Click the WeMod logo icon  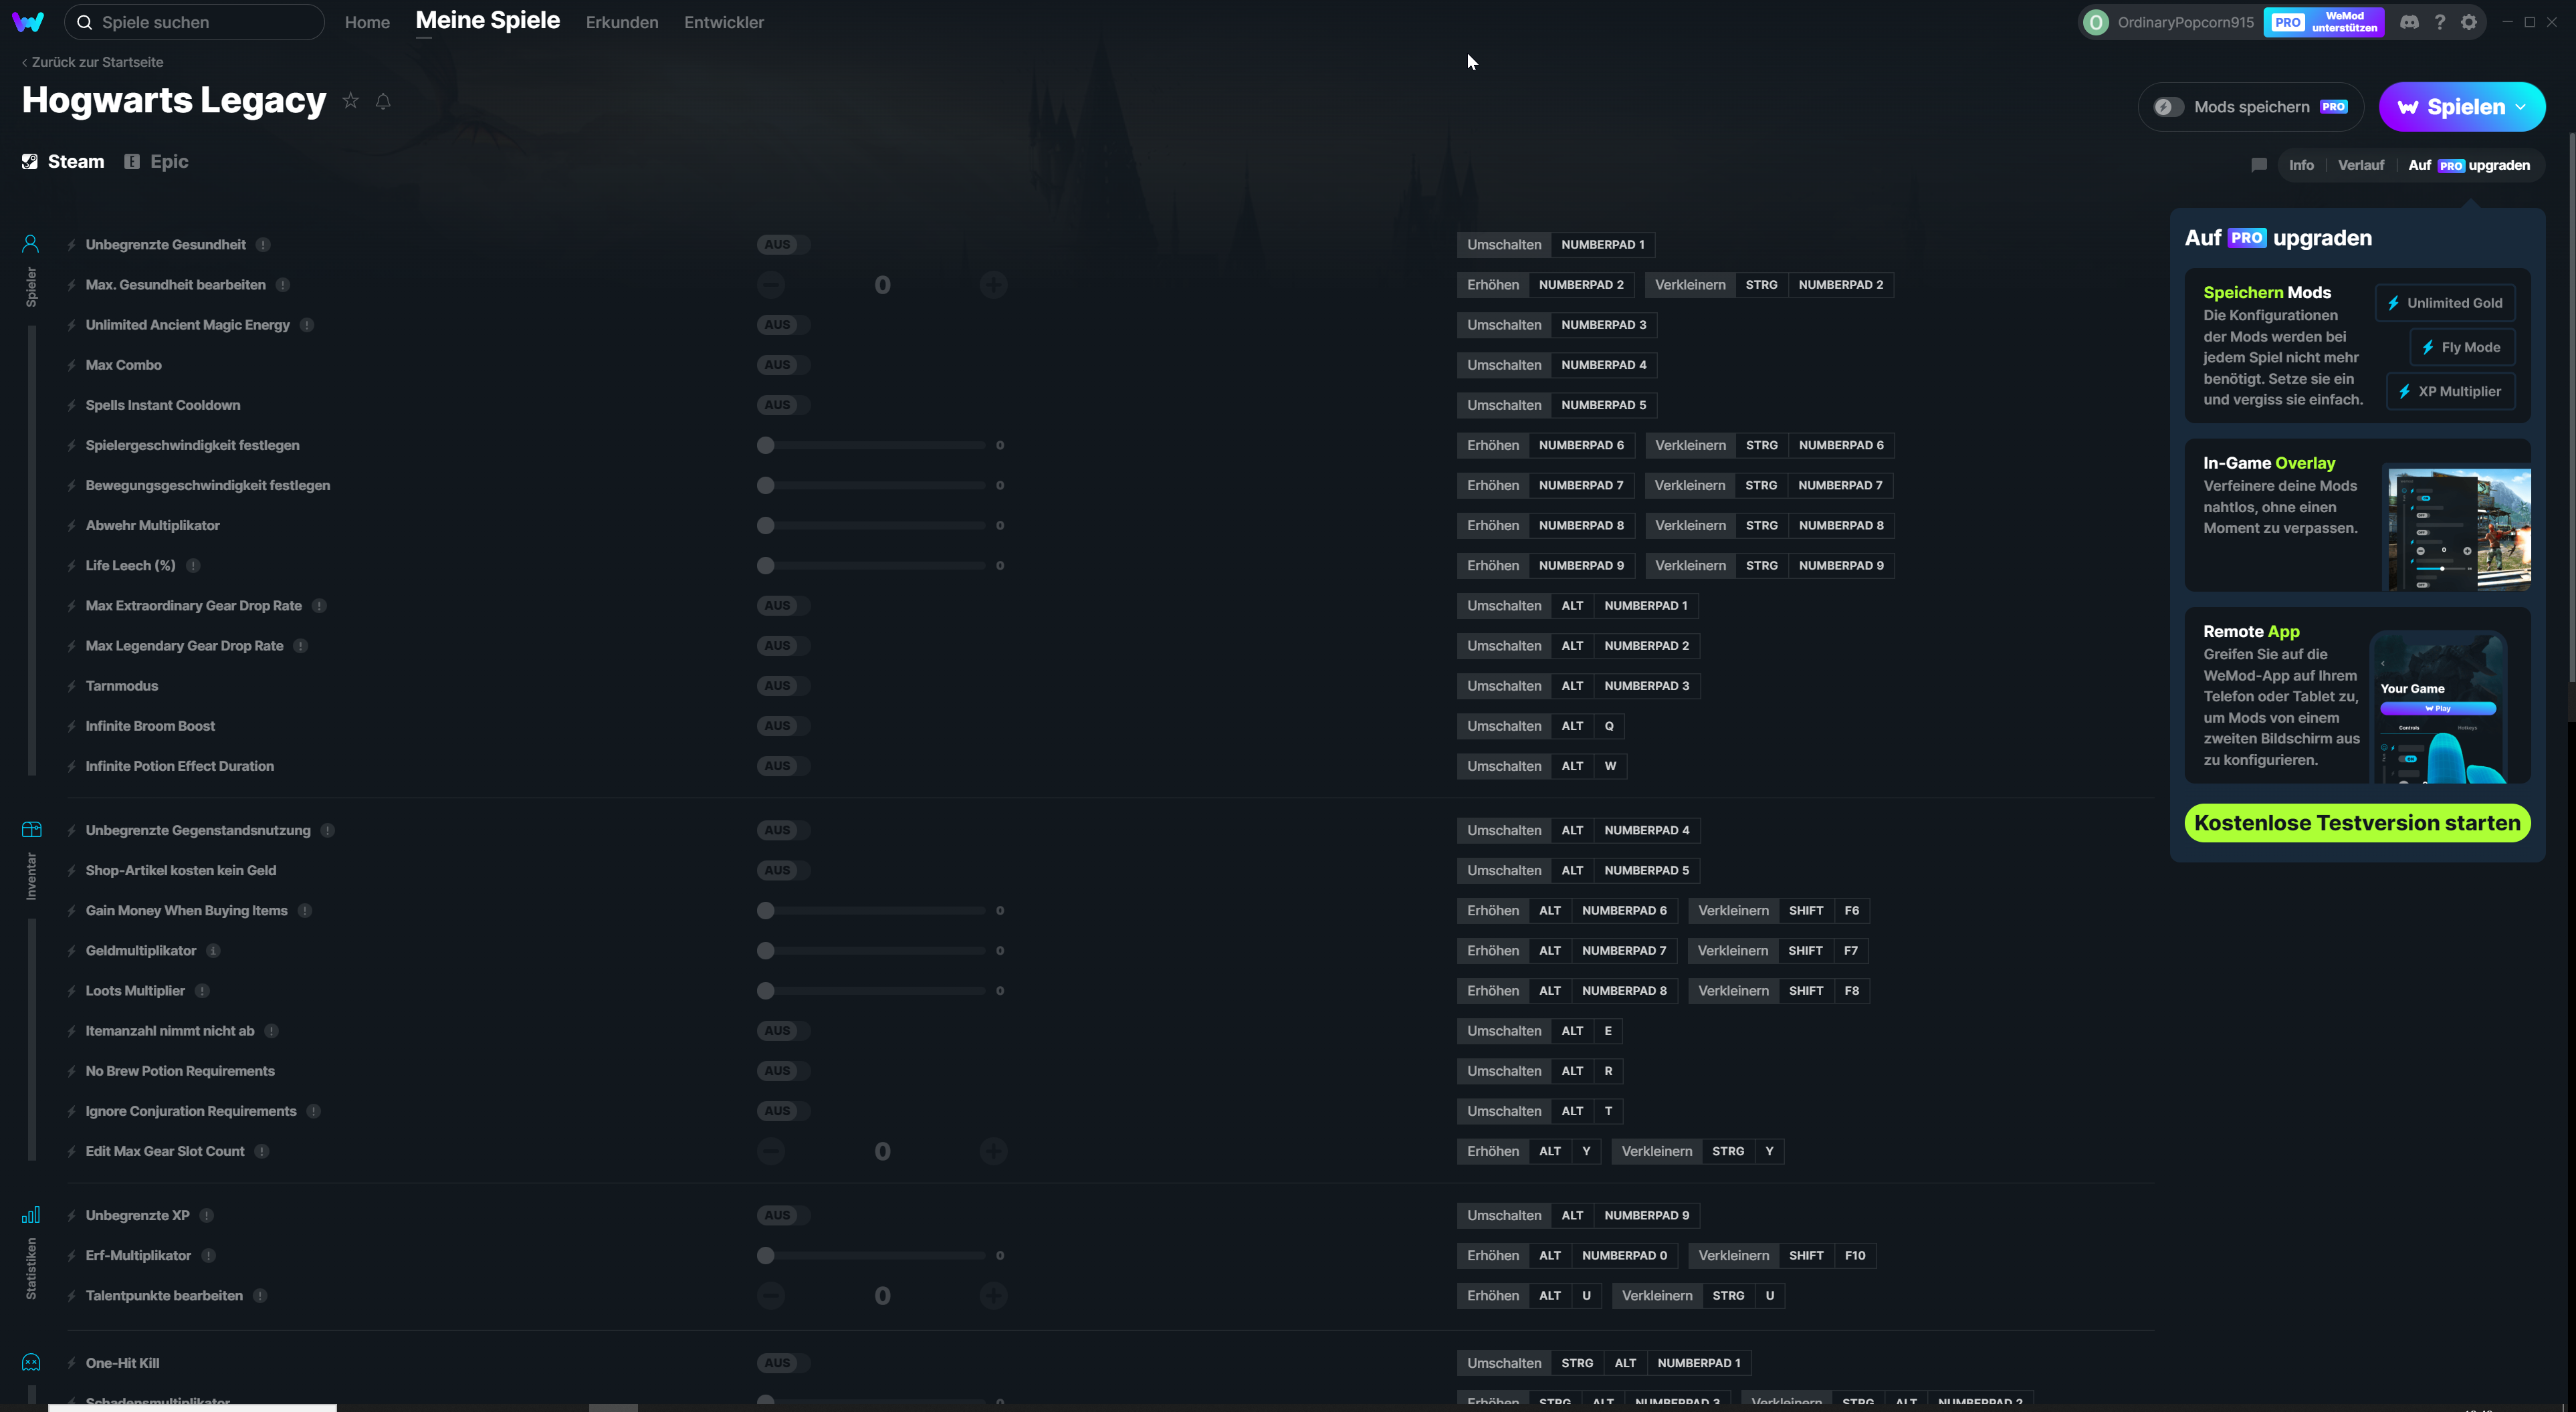tap(28, 22)
